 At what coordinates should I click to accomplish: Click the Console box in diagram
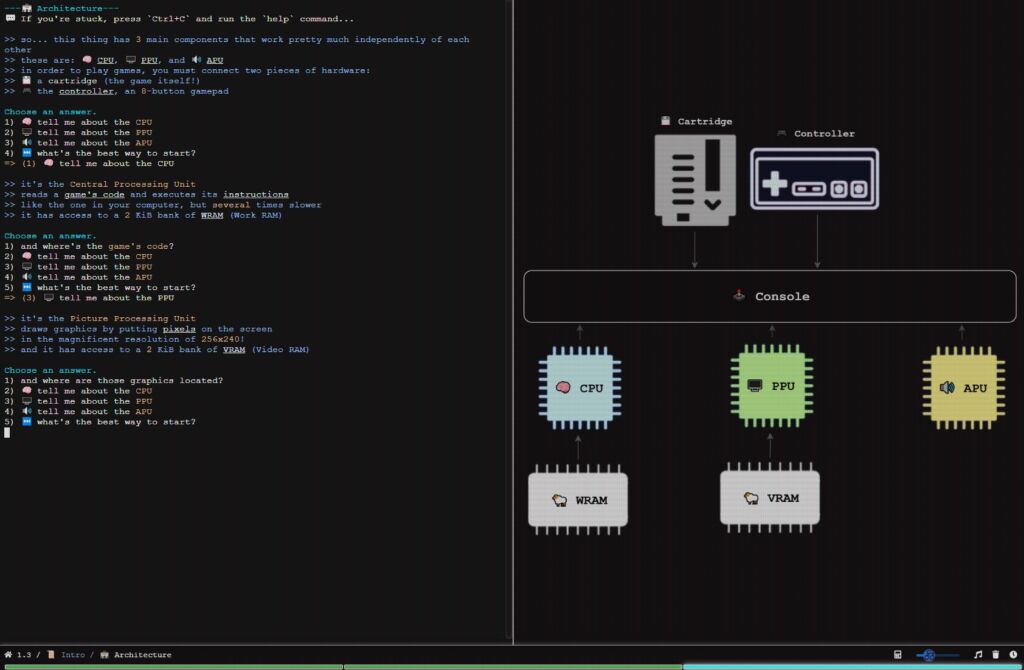[769, 296]
